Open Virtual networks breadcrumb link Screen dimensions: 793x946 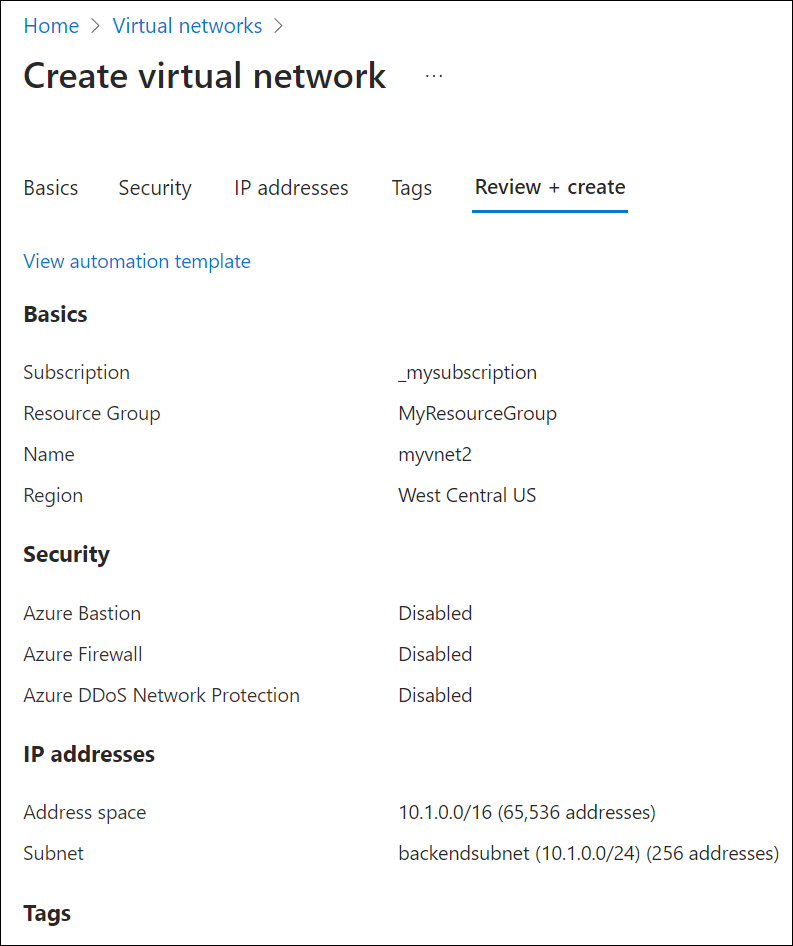pos(187,25)
